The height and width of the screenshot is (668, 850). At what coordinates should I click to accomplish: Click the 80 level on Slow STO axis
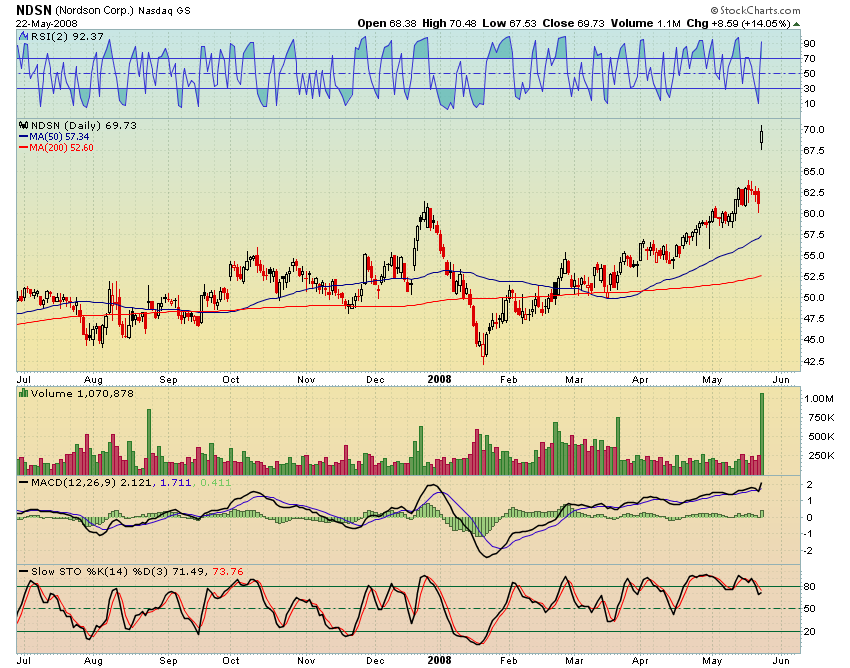pyautogui.click(x=809, y=587)
